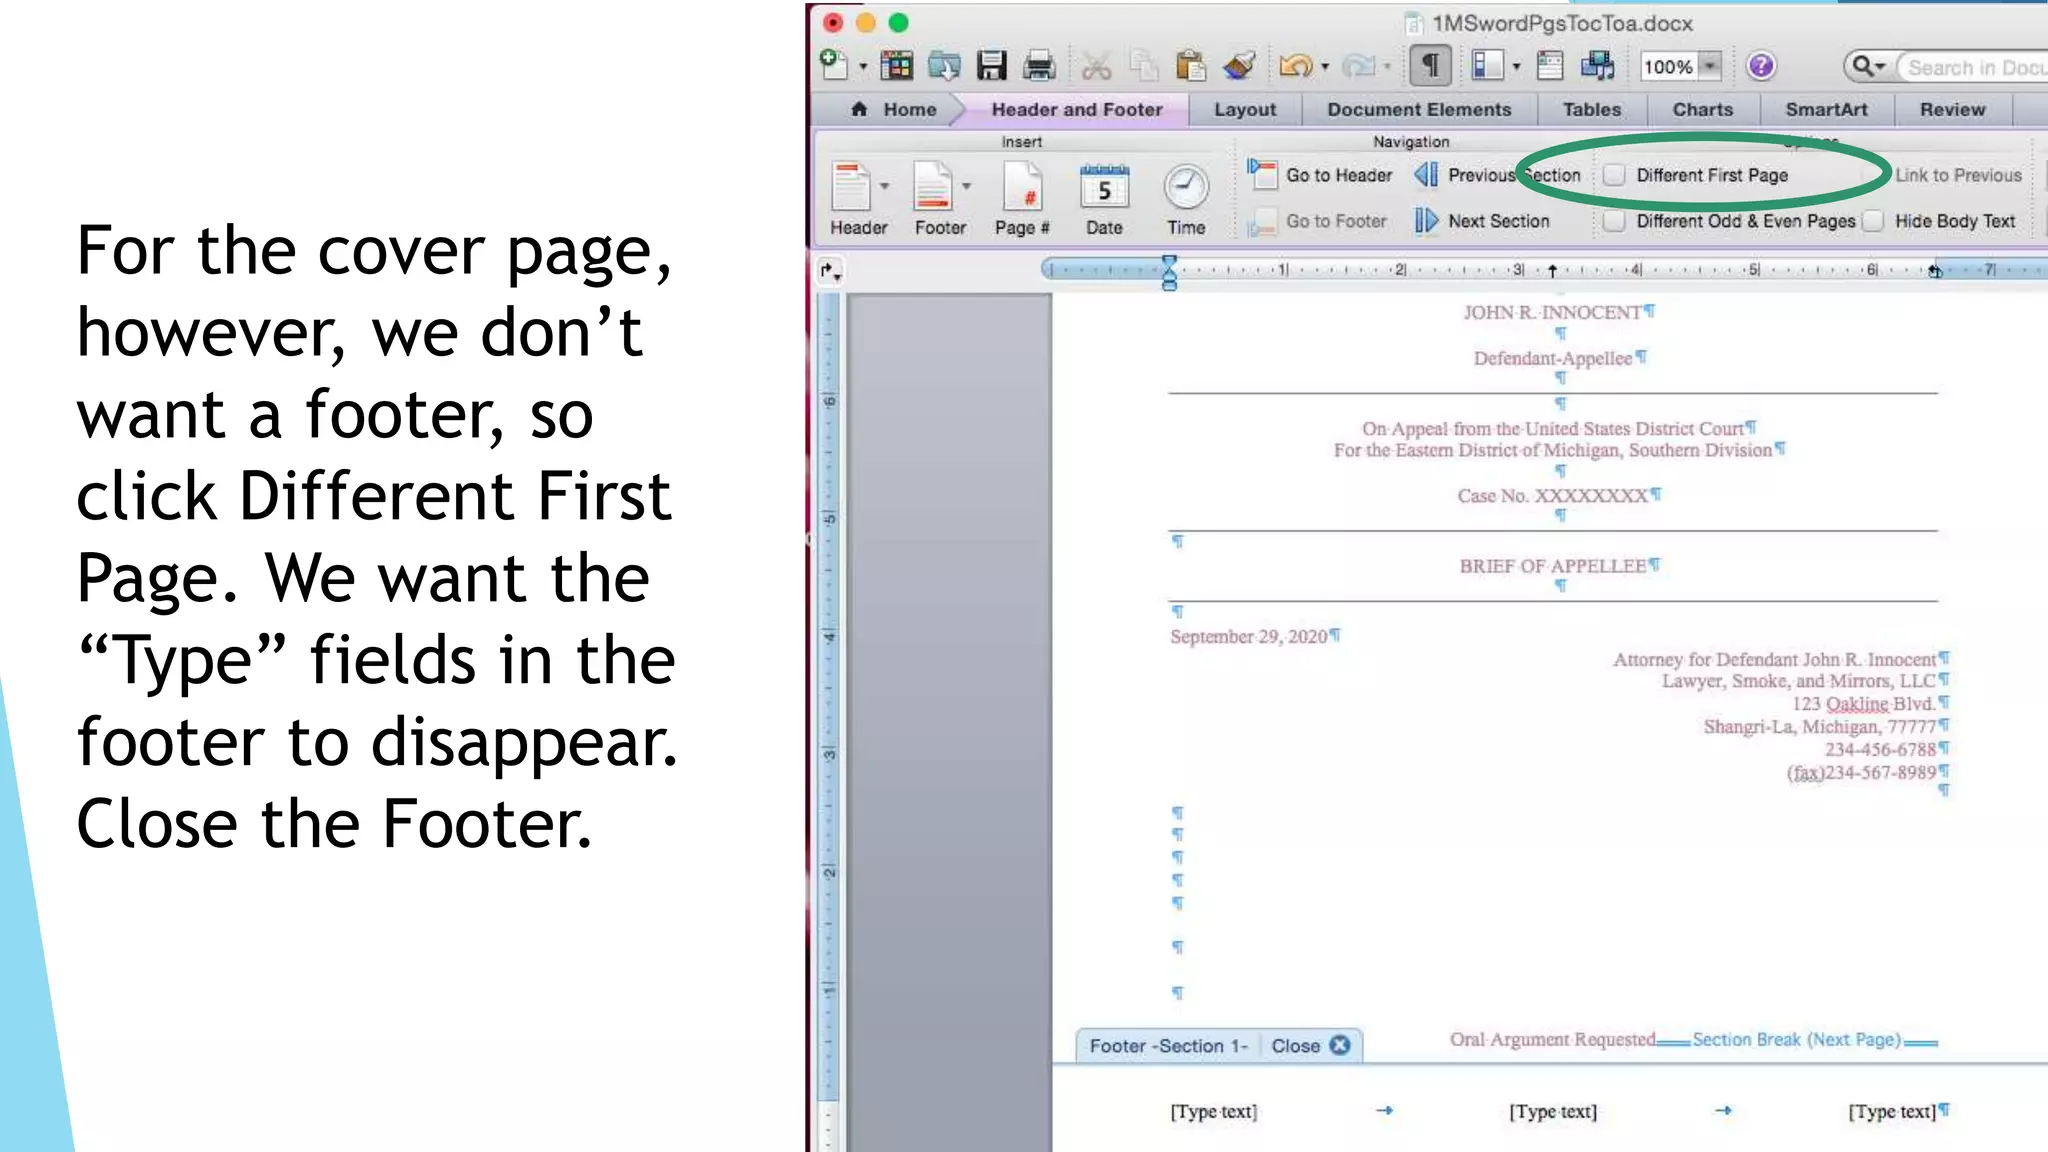The height and width of the screenshot is (1152, 2048).
Task: Click the 'September 29, 2020' date text
Action: tap(1248, 637)
